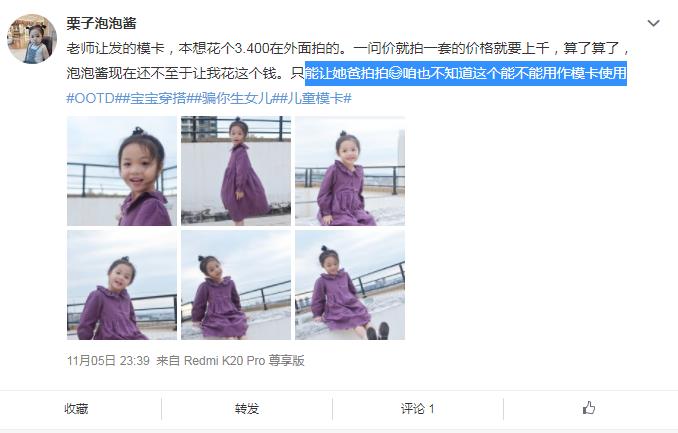Click the highlighted post text
Screen dimensions: 678x433
(x=466, y=73)
